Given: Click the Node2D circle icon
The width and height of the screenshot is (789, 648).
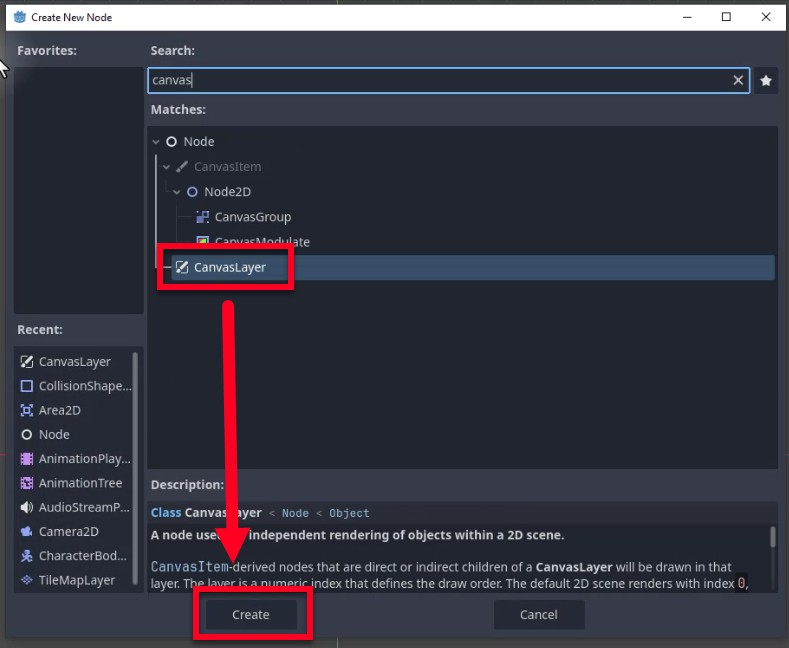Looking at the screenshot, I should 192,192.
